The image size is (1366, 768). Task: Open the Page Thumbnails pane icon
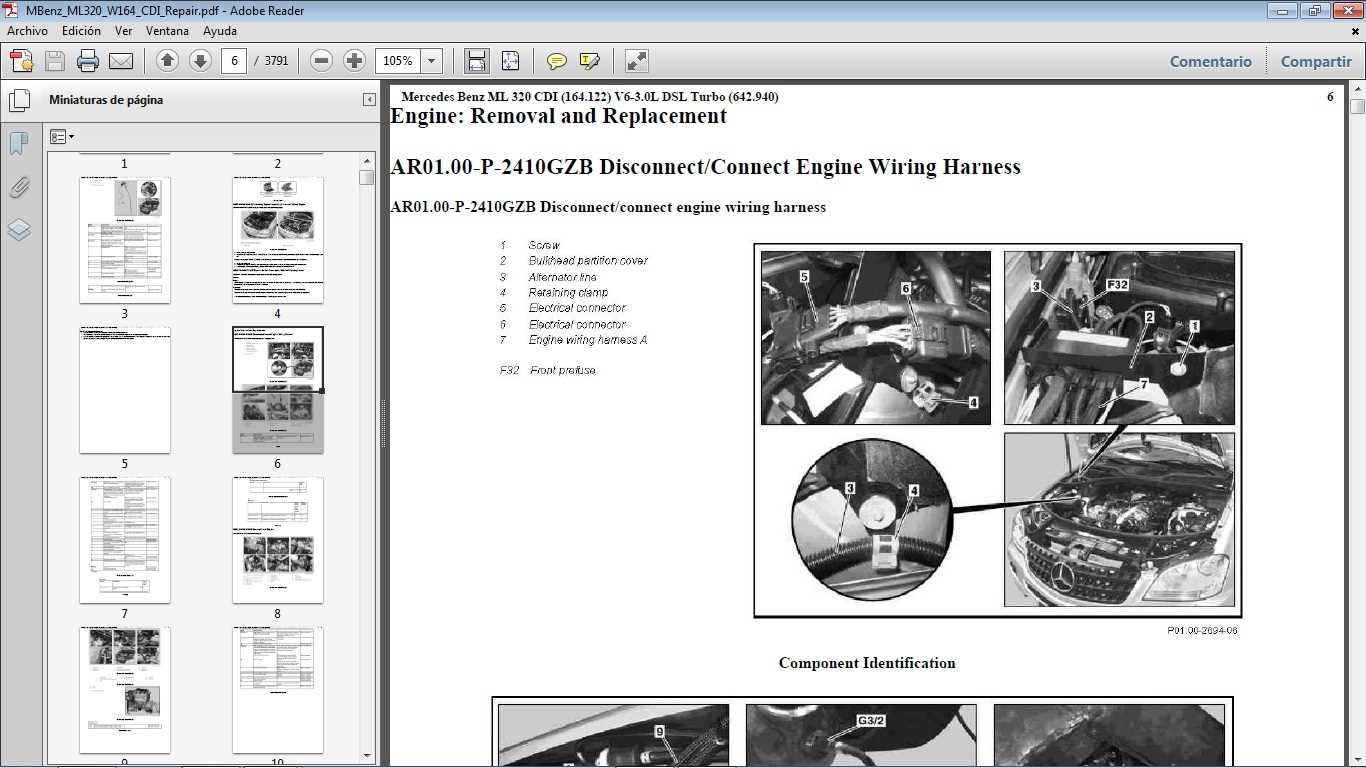(19, 100)
